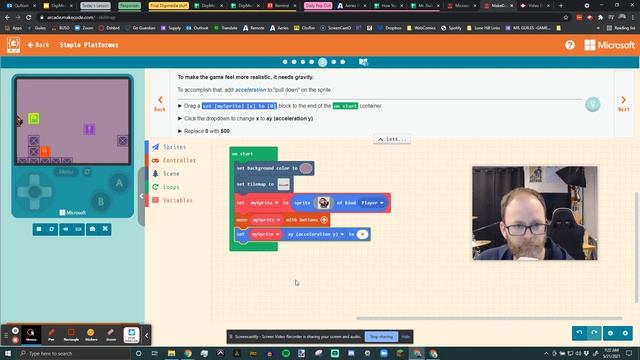Stop the simulator
Image resolution: width=640 pixels, height=360 pixels.
tap(39, 229)
